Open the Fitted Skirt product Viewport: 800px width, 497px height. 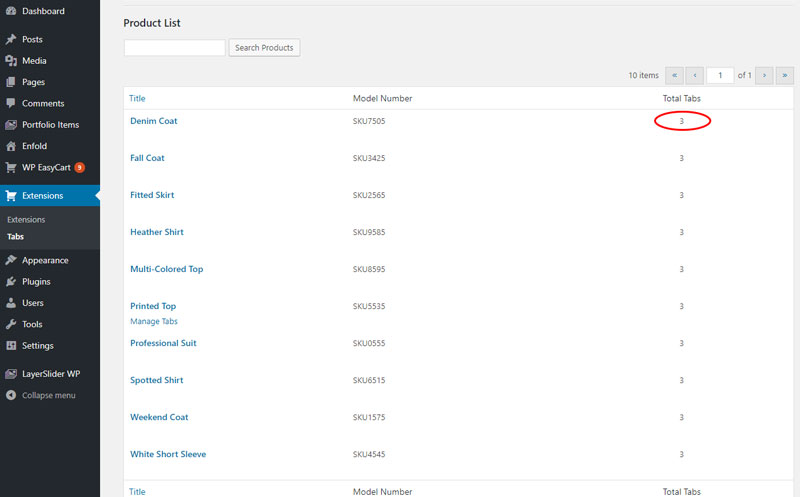coord(152,195)
